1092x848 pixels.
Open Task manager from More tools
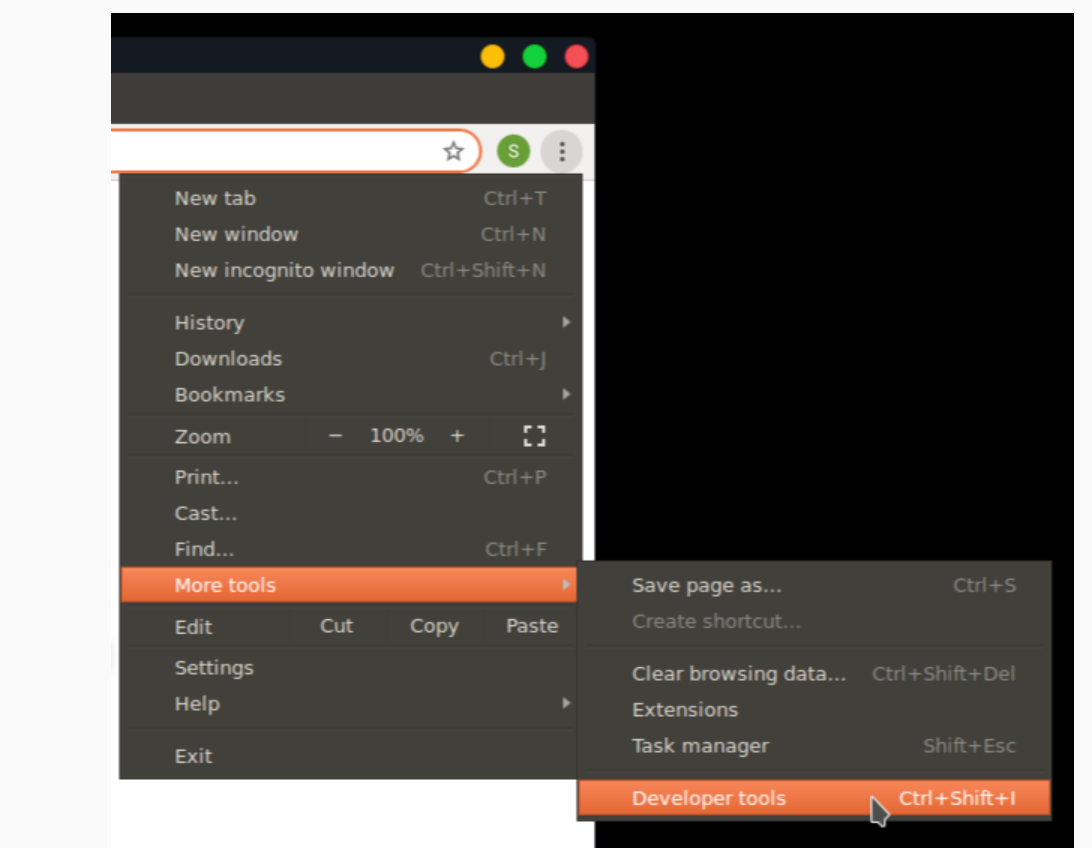[700, 746]
